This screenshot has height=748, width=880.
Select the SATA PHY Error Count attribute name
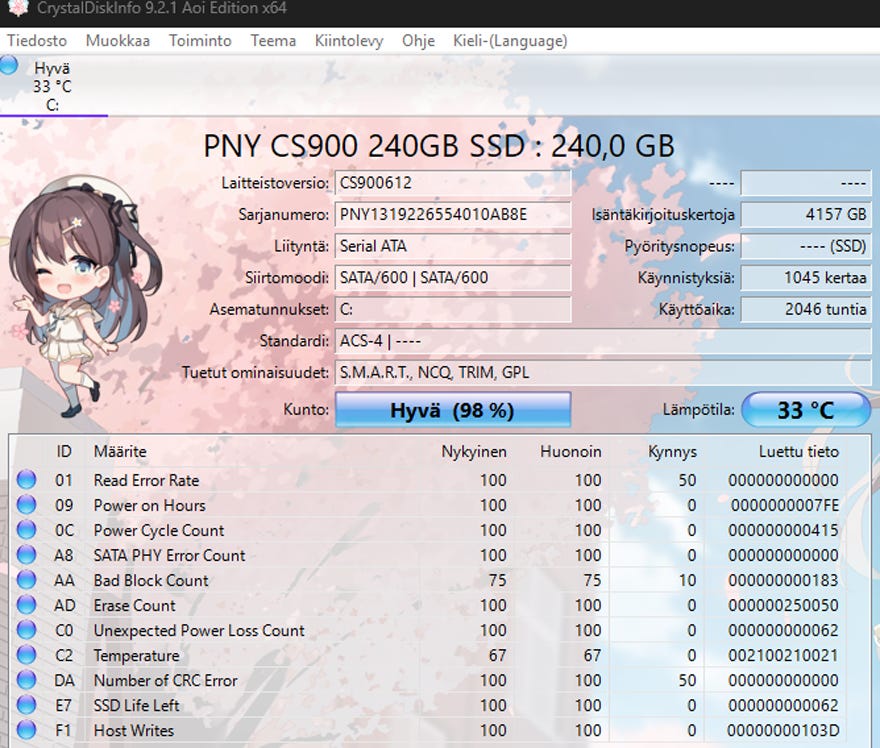click(x=169, y=555)
